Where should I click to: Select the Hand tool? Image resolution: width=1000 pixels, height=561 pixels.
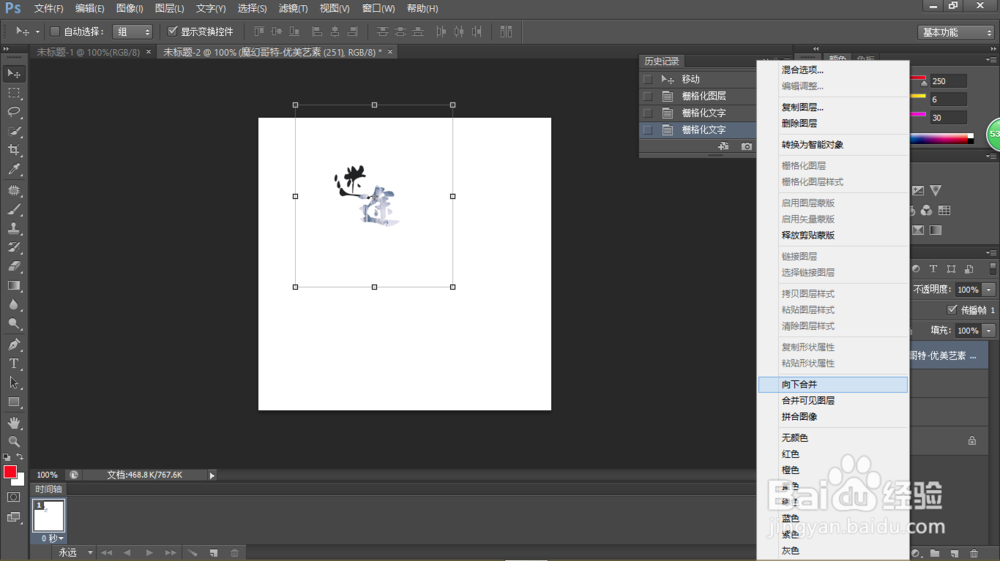(x=14, y=423)
